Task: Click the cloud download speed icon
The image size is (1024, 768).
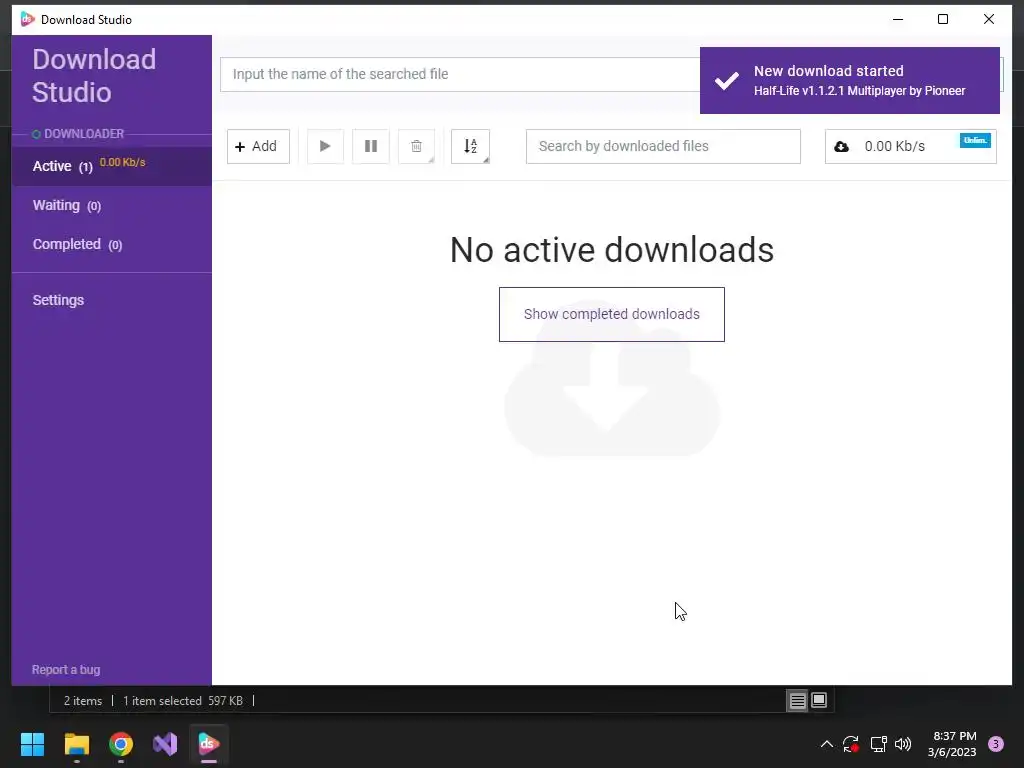Action: (x=841, y=146)
